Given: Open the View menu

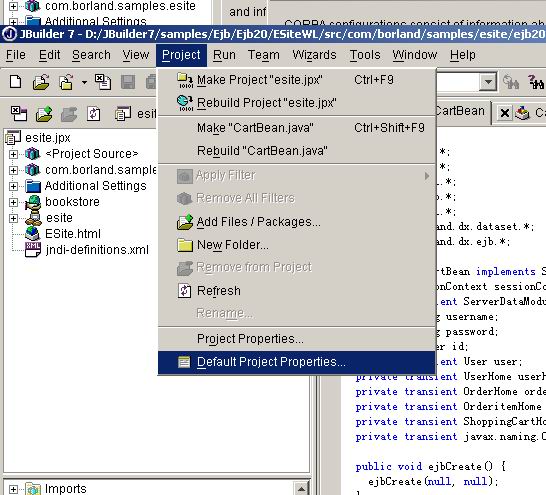Looking at the screenshot, I should pos(135,55).
